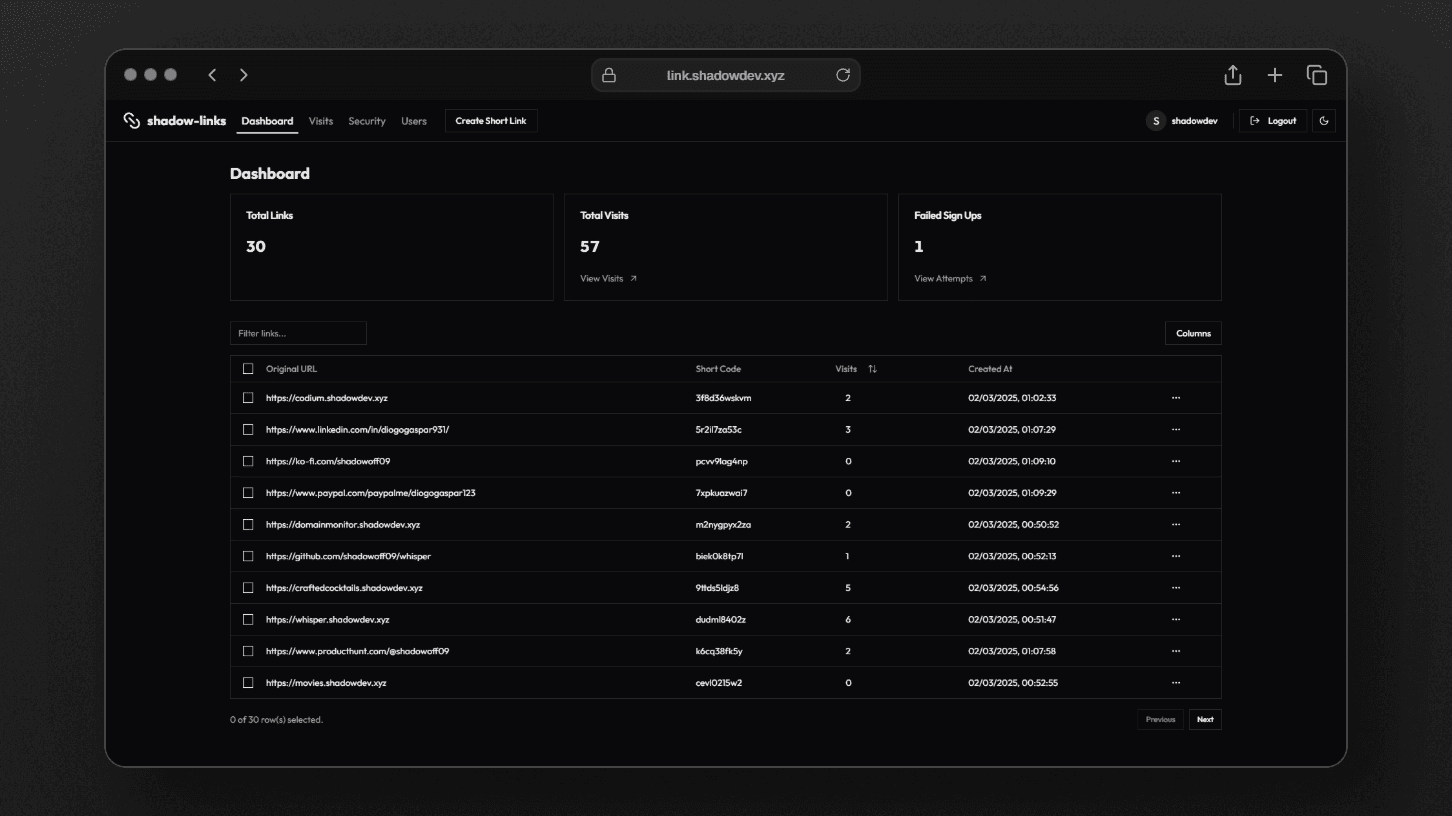
Task: Open a new tab with the plus icon
Action: 1275,75
